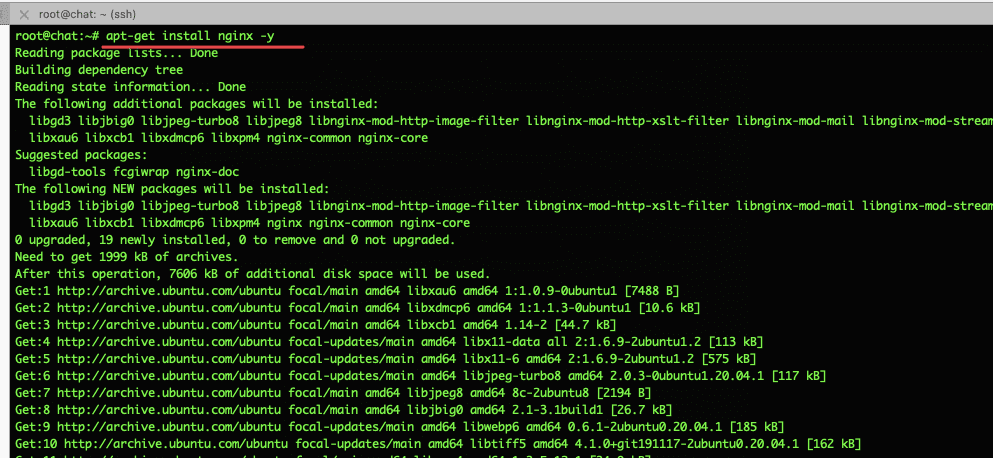The image size is (993, 458).
Task: Click the Suggested packages: line
Action: (81, 155)
